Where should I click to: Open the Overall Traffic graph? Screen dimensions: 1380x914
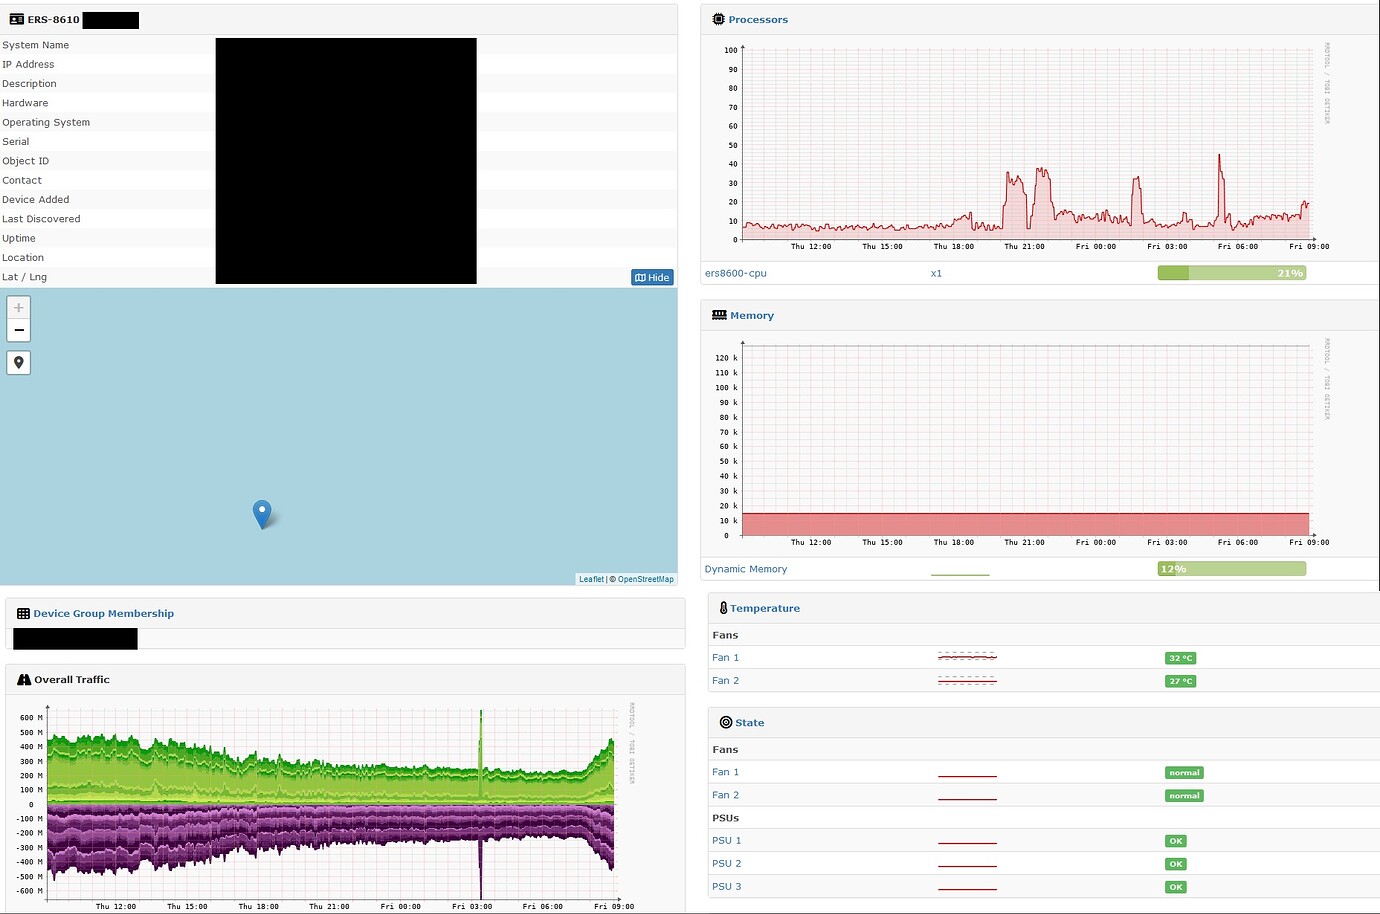click(325, 806)
